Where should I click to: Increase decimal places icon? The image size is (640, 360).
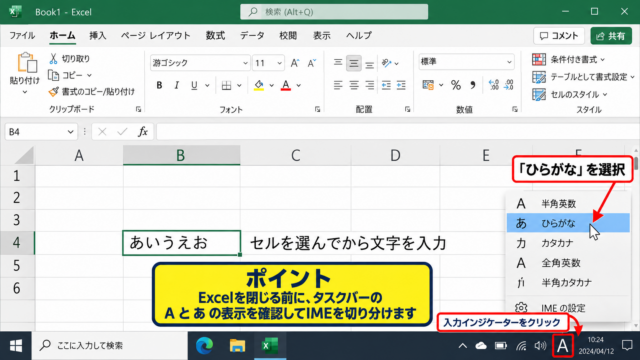[493, 85]
